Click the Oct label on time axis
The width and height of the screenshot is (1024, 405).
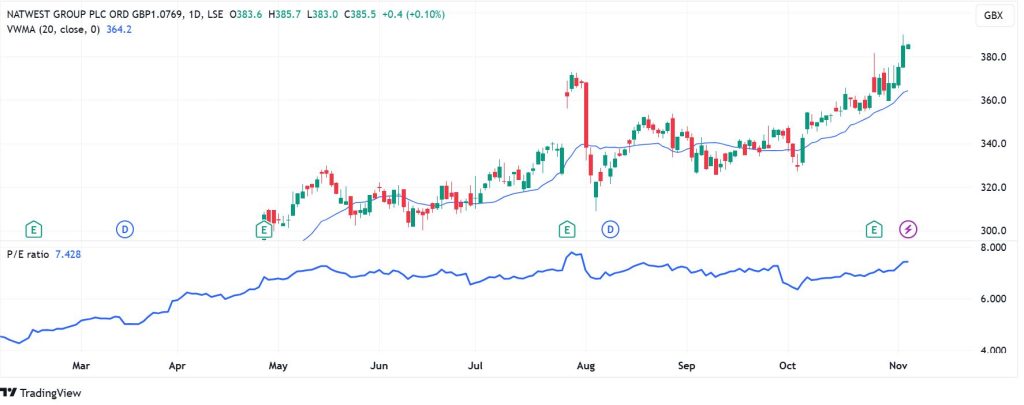788,366
